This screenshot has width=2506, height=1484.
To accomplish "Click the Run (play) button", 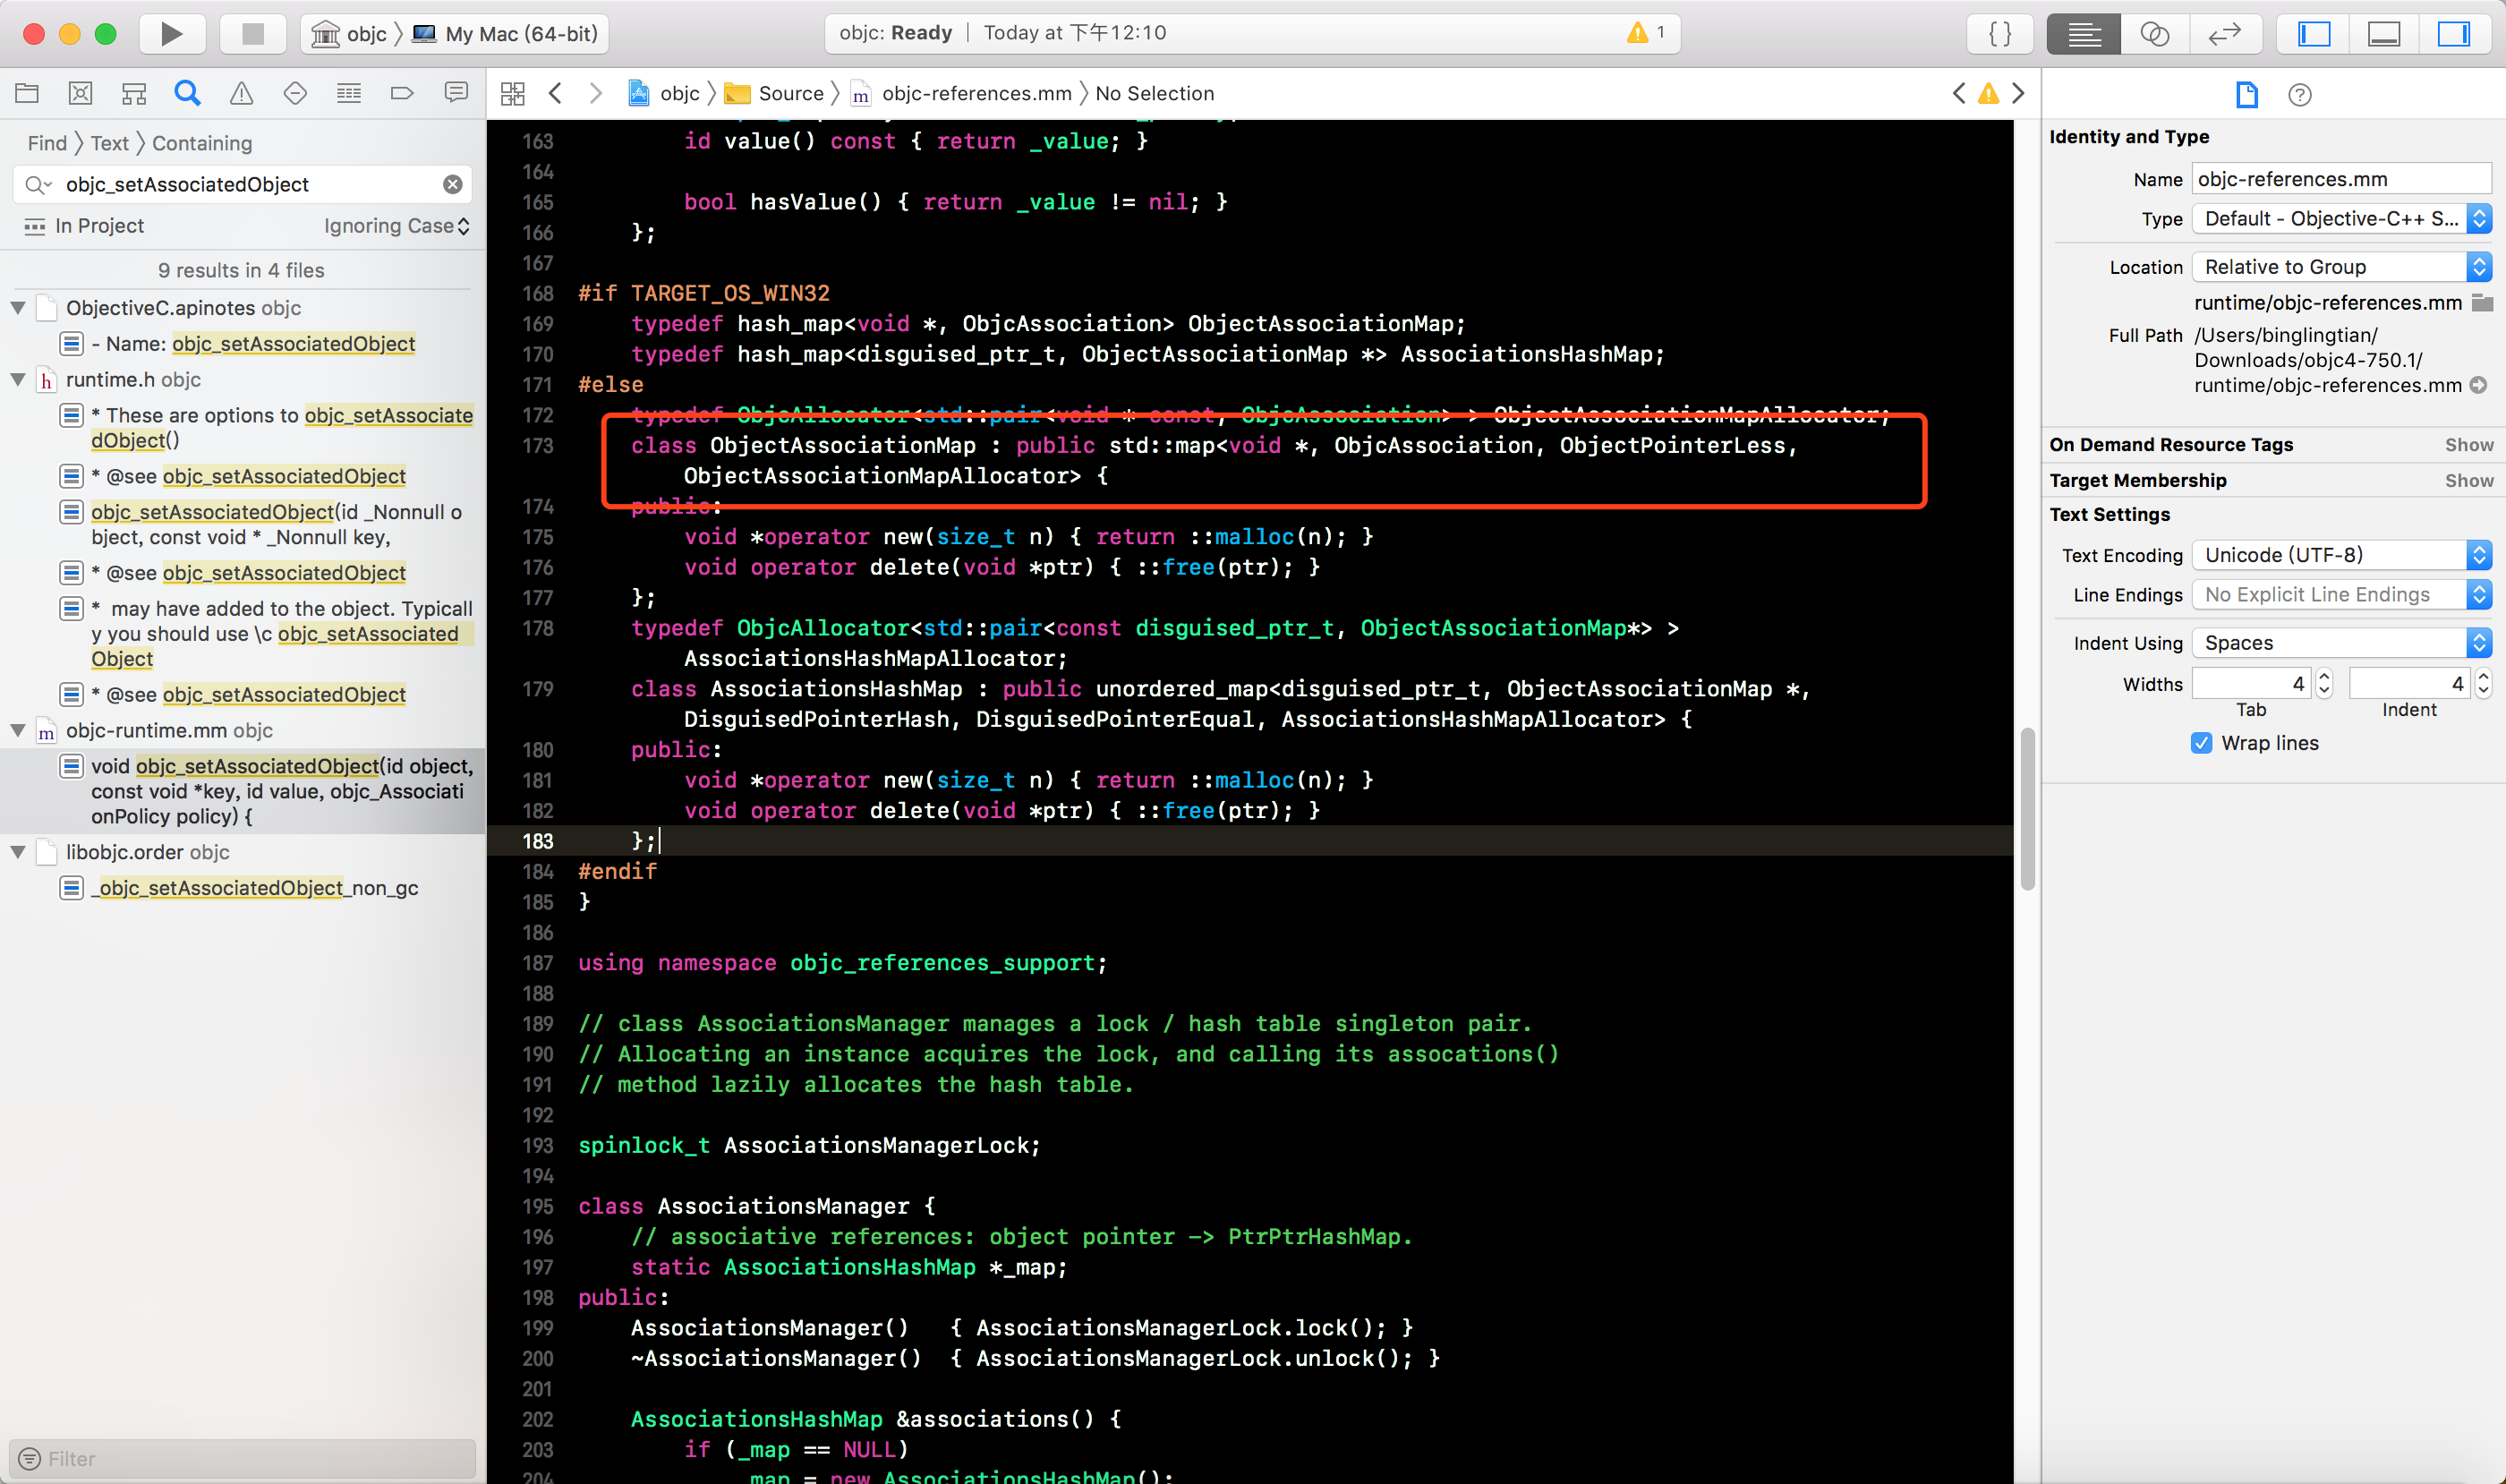I will point(171,34).
